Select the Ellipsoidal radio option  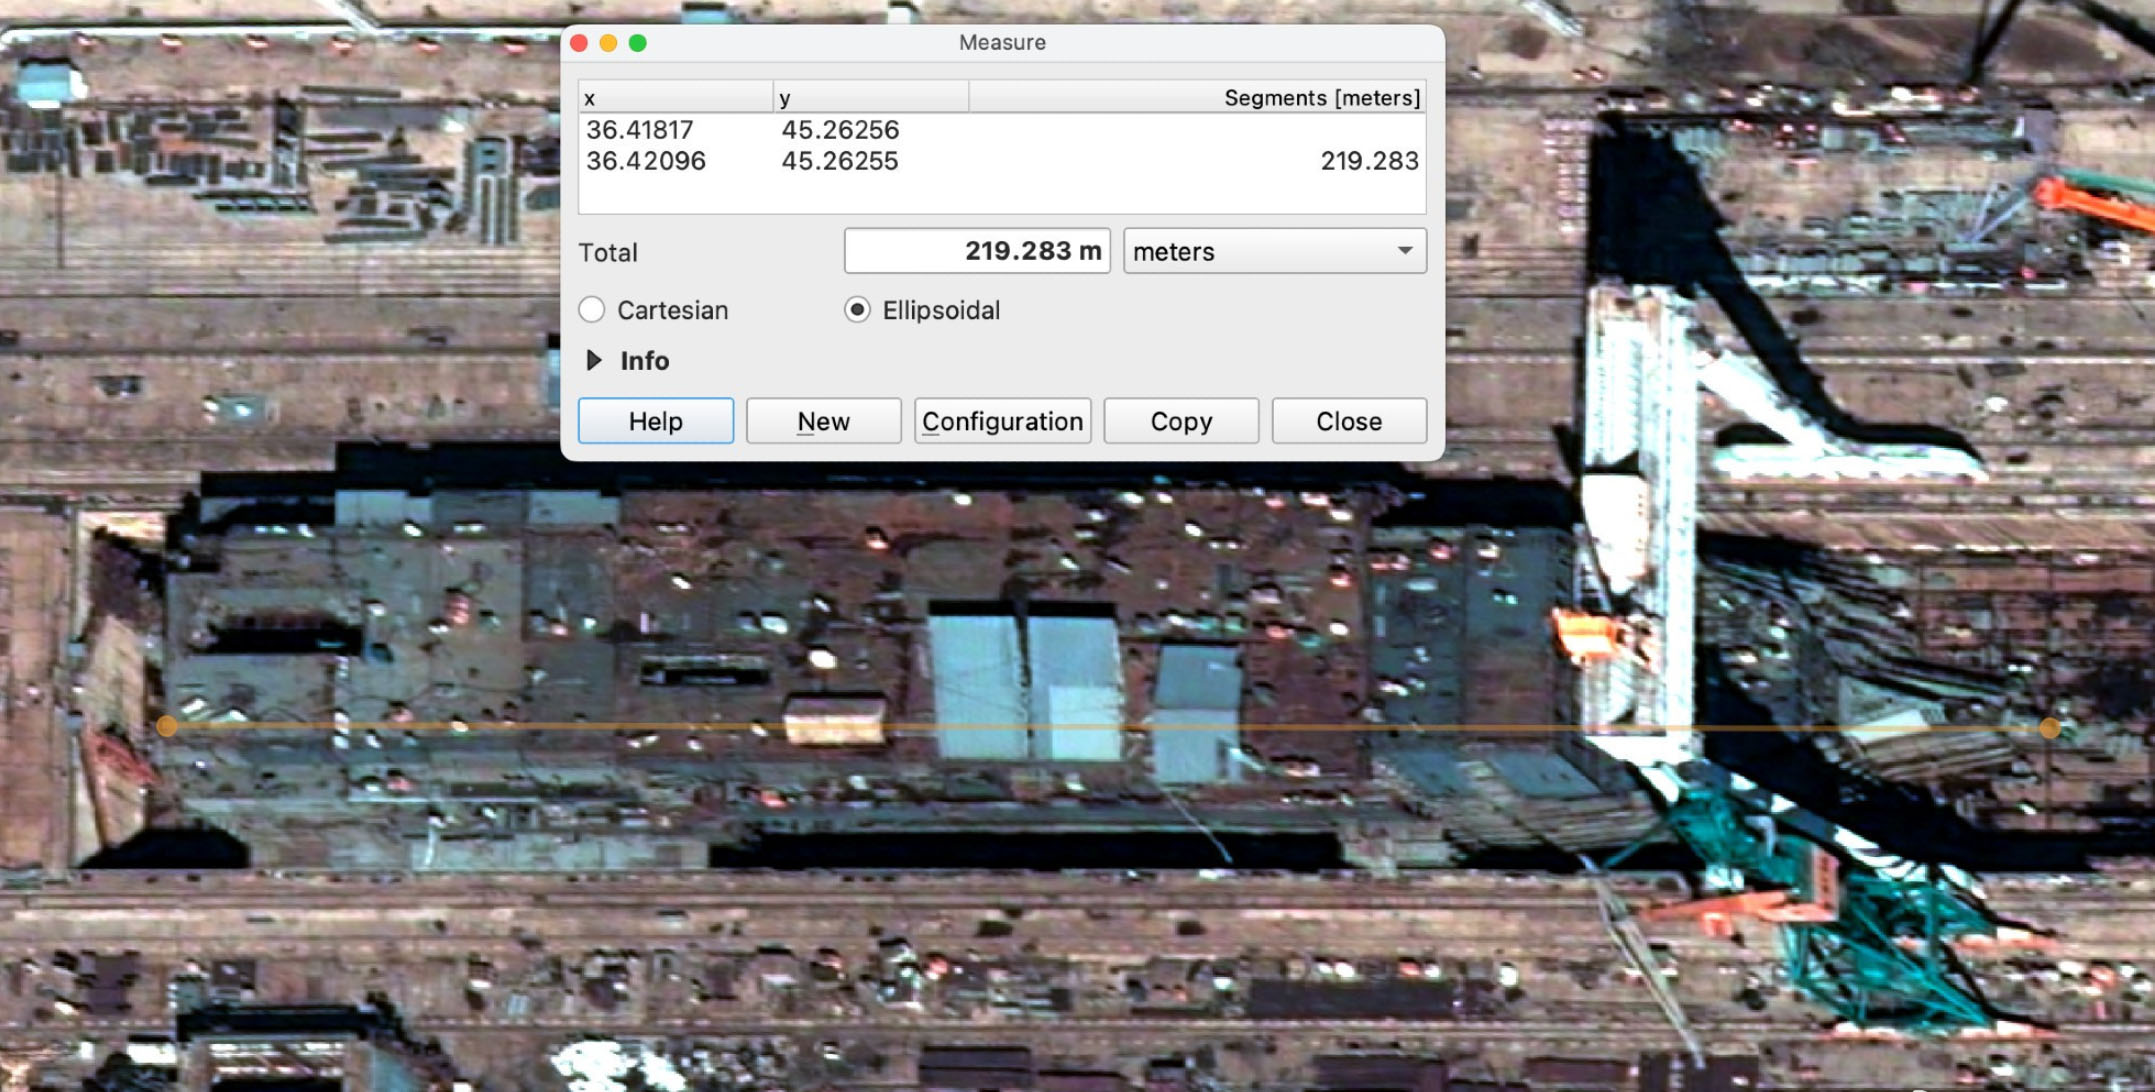(x=857, y=310)
